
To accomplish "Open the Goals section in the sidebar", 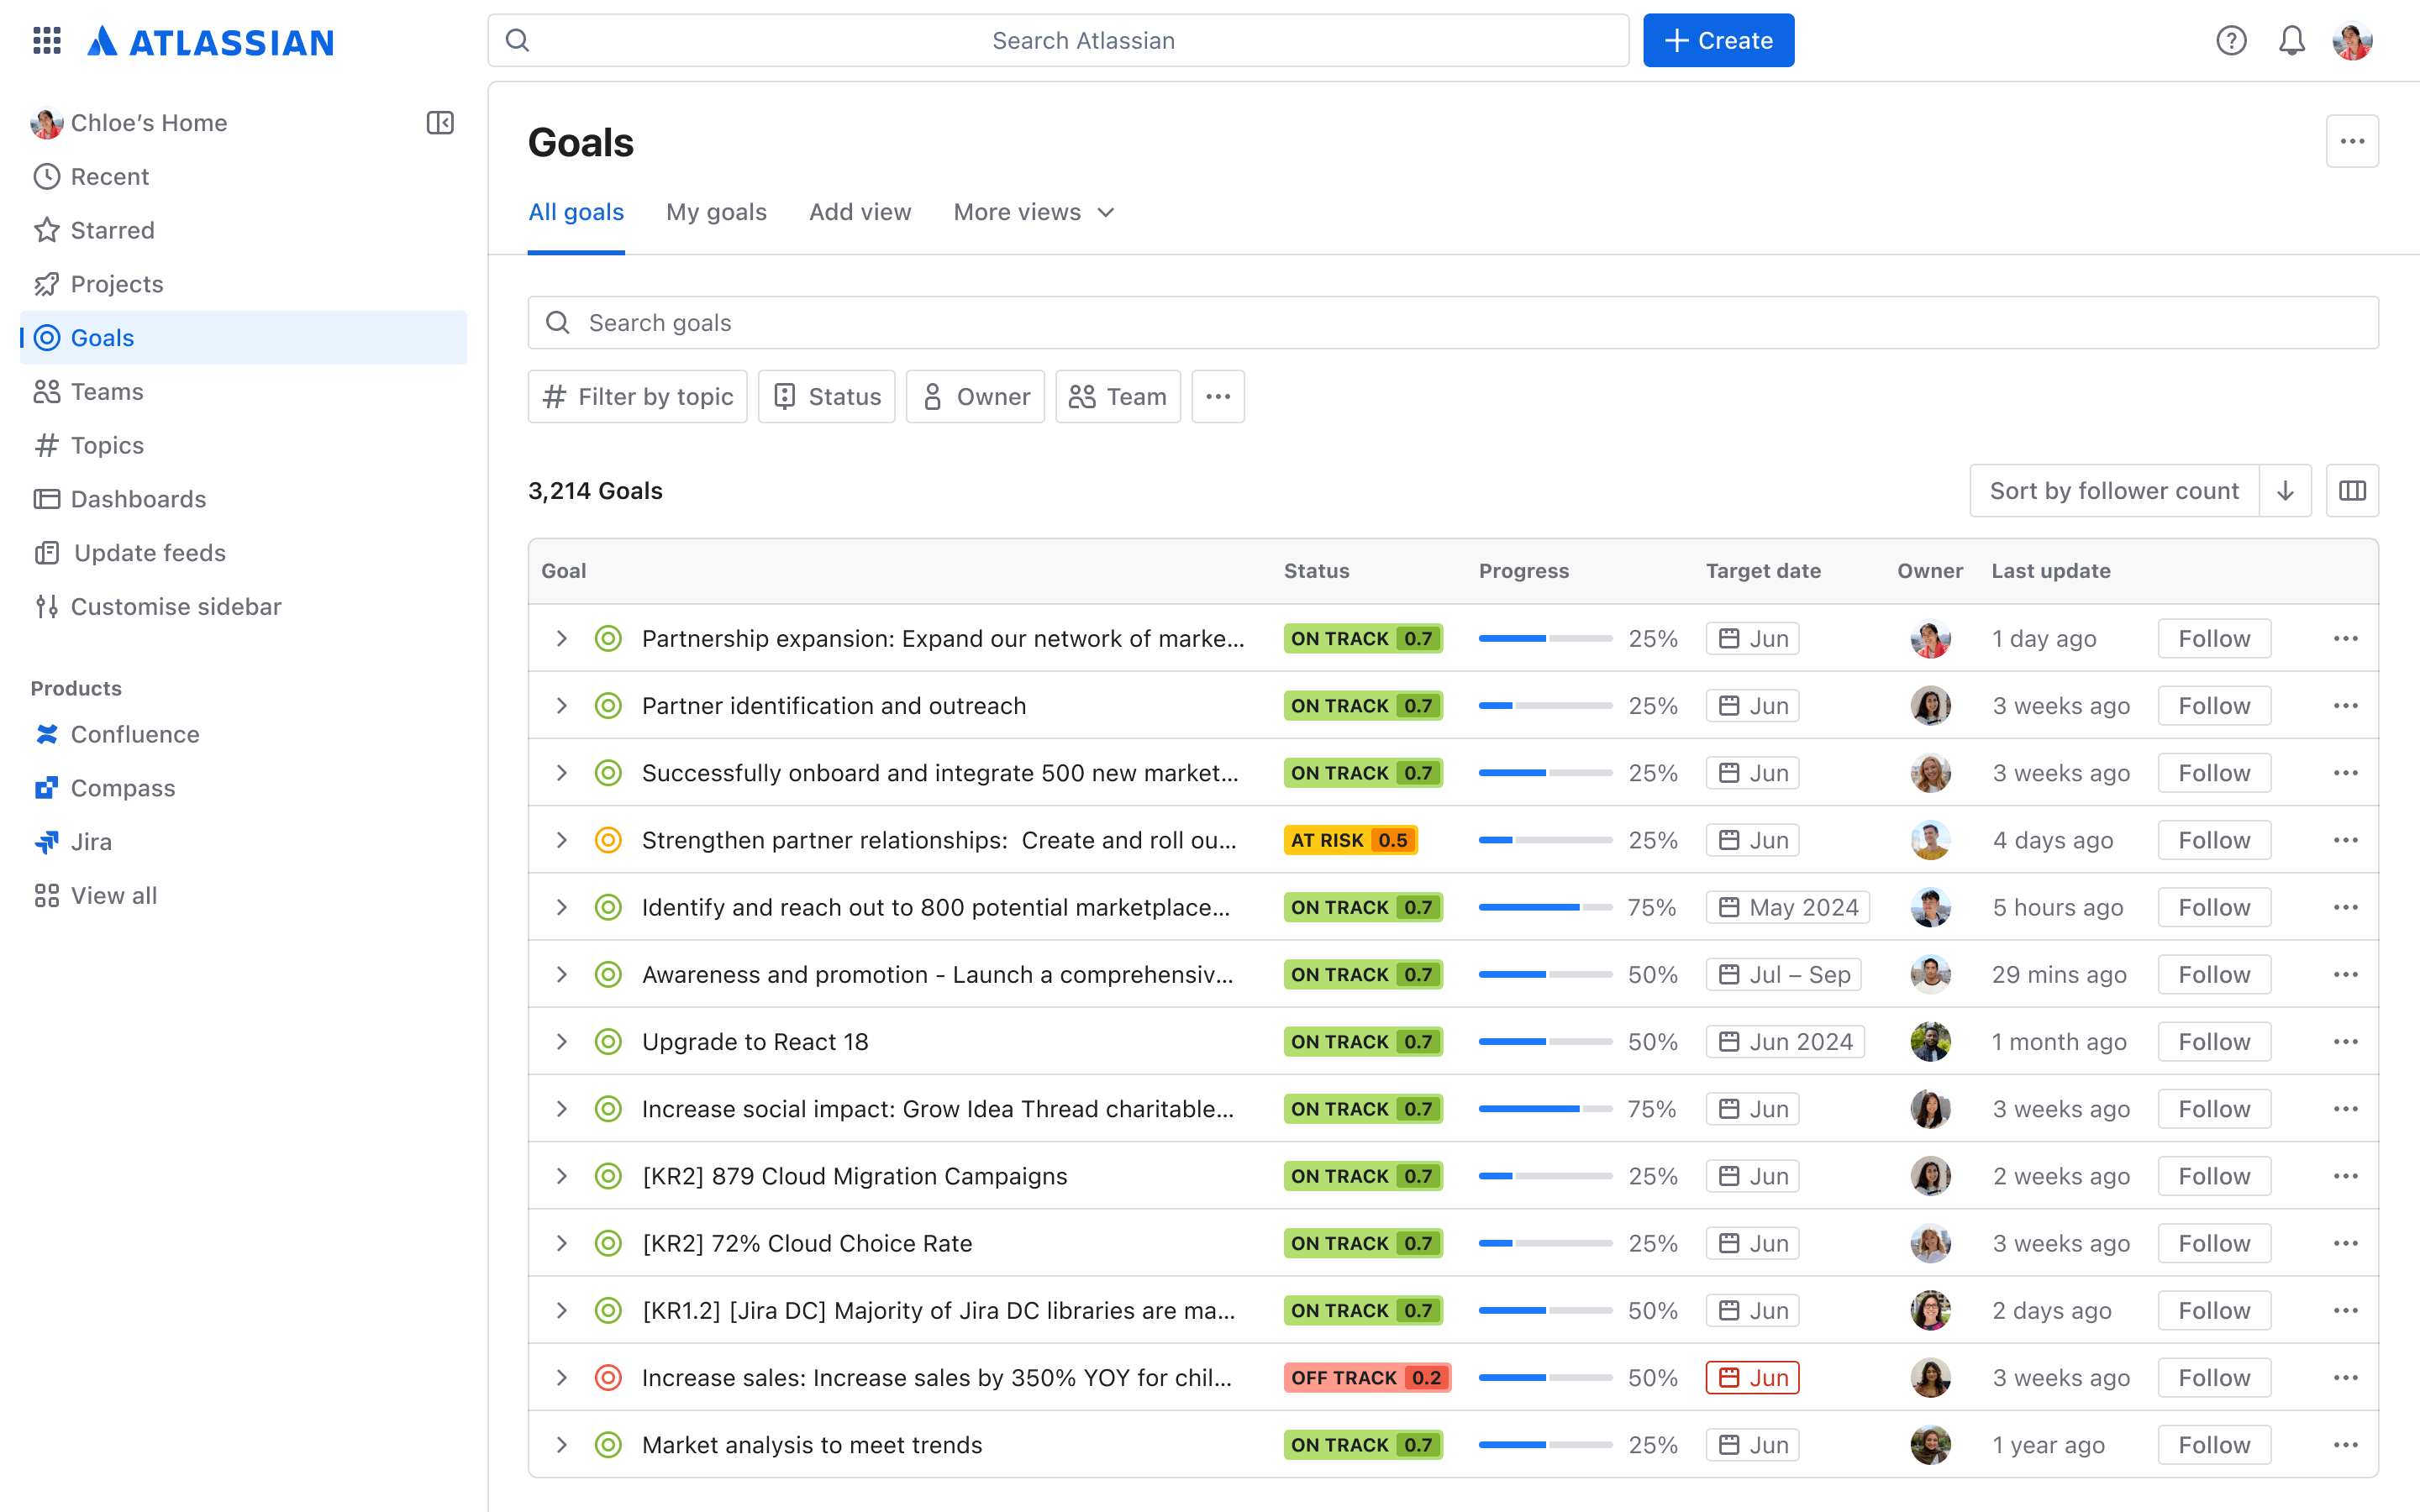I will click(x=102, y=338).
